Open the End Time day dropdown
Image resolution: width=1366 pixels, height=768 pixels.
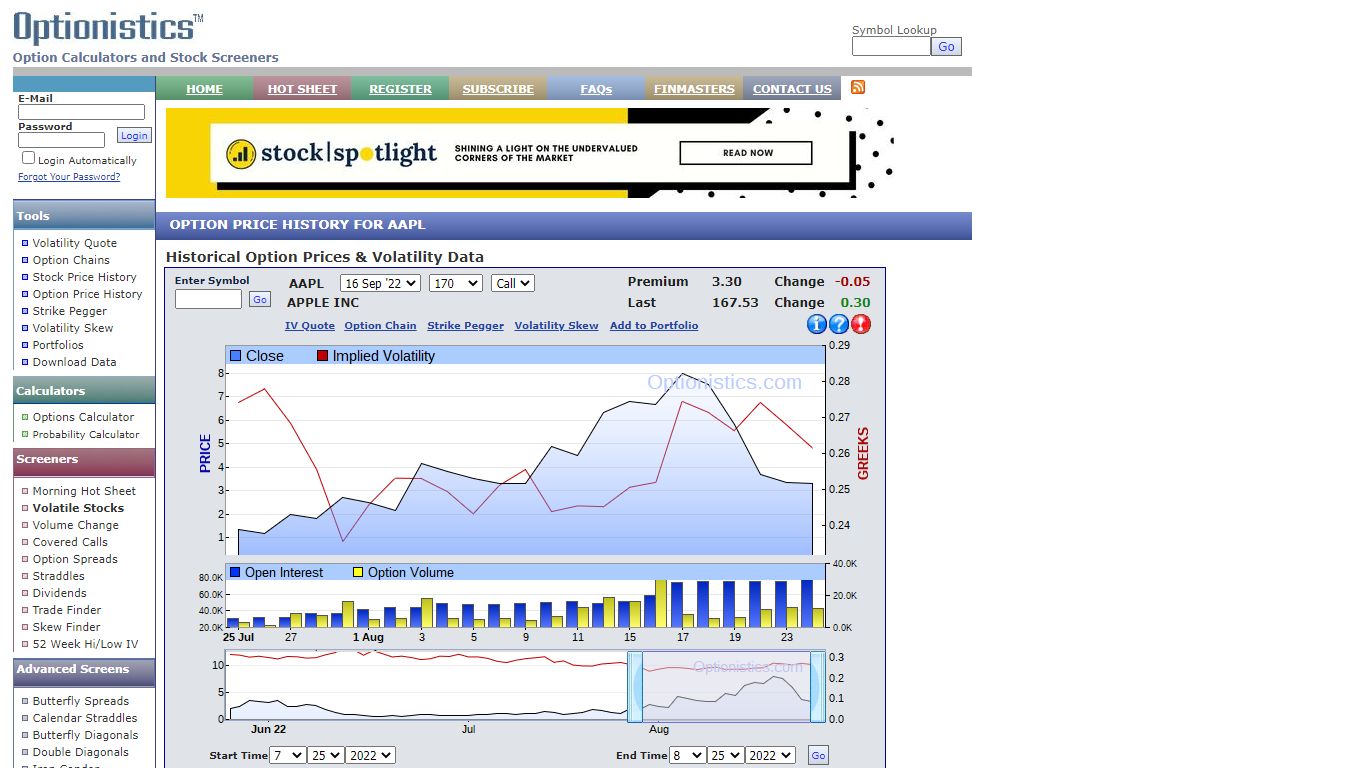pyautogui.click(x=726, y=755)
